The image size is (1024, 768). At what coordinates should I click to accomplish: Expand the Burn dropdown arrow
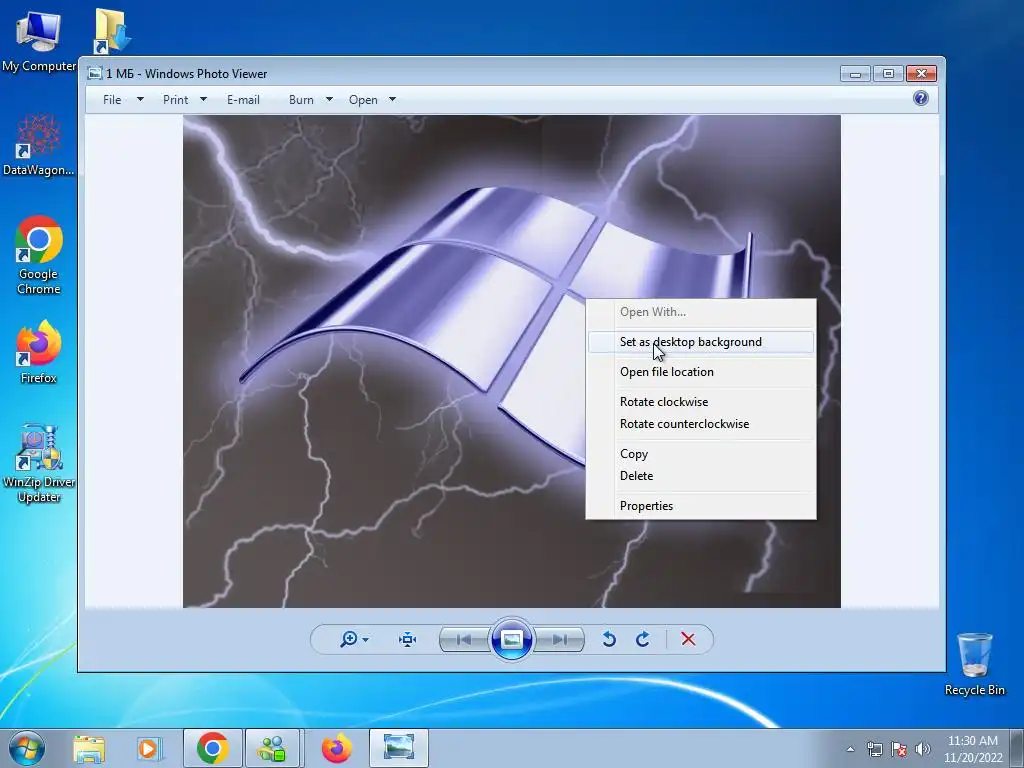(329, 99)
